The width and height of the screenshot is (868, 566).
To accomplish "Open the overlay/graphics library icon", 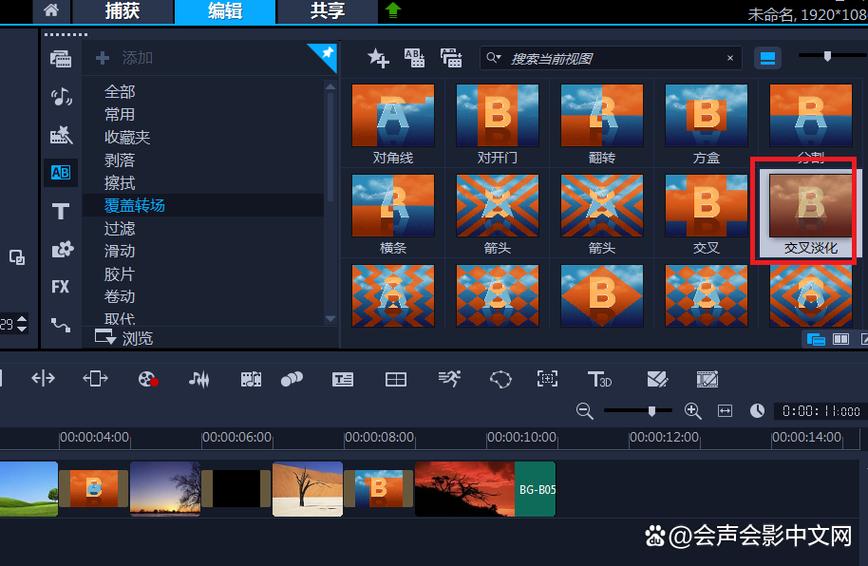I will (x=62, y=249).
